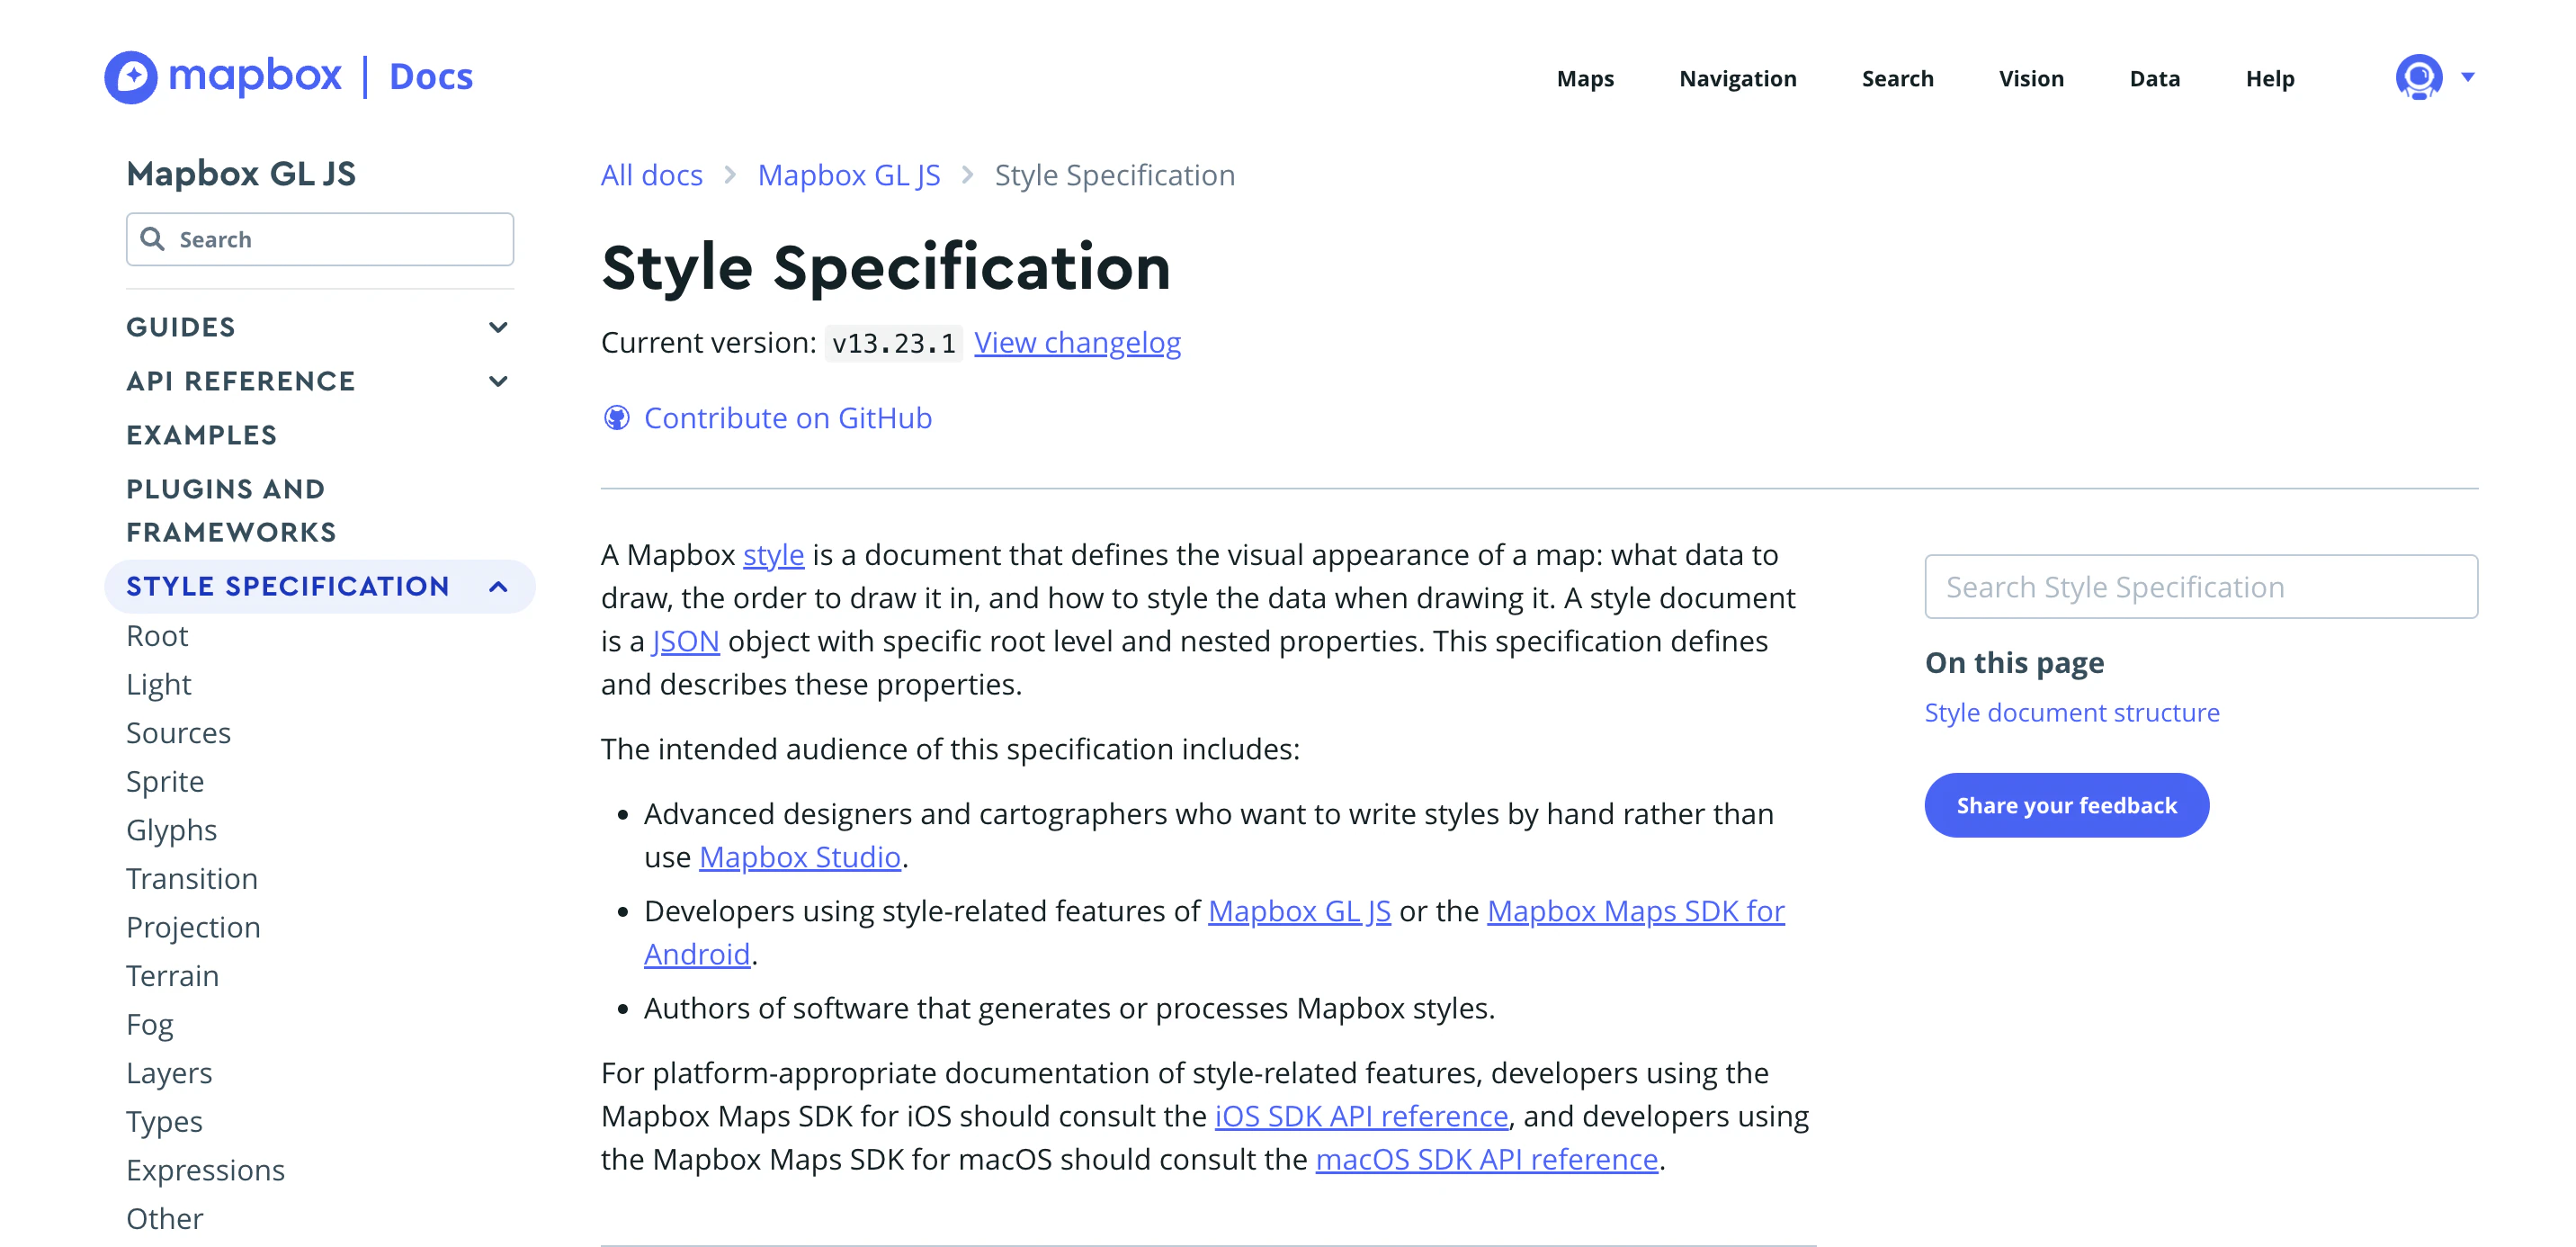
Task: Open the JSON link
Action: click(x=686, y=641)
